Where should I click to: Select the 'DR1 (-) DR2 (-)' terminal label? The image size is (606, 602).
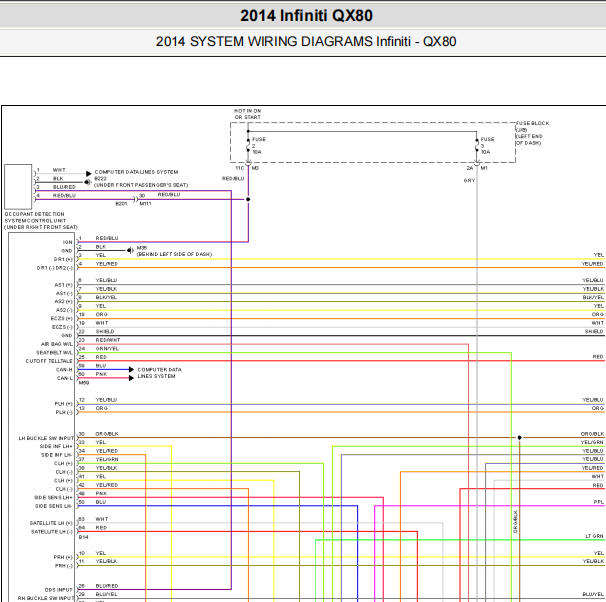point(54,268)
